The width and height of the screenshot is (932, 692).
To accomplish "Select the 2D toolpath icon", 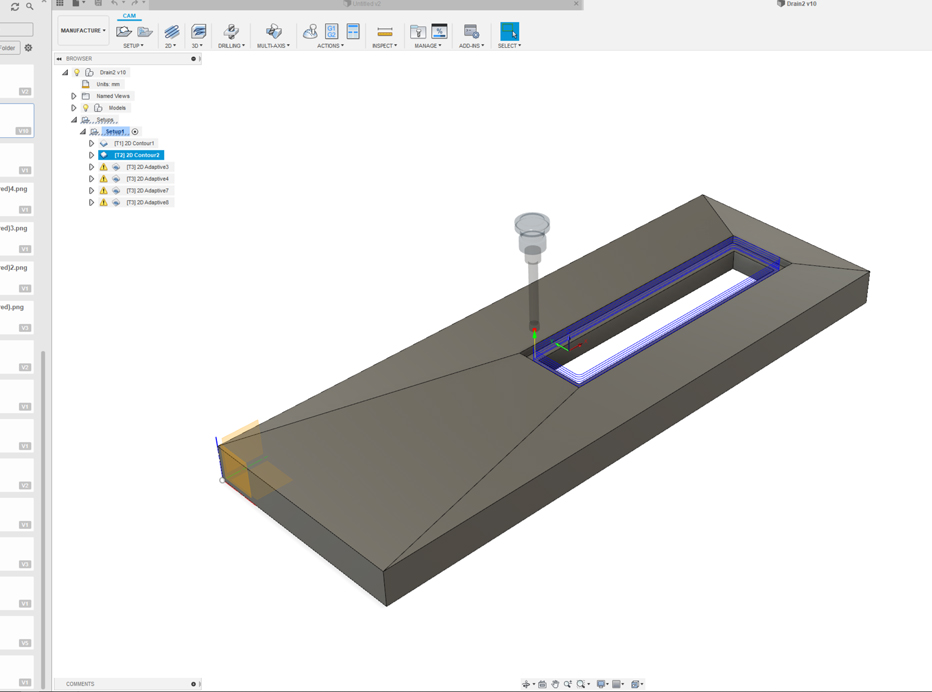I will point(170,30).
